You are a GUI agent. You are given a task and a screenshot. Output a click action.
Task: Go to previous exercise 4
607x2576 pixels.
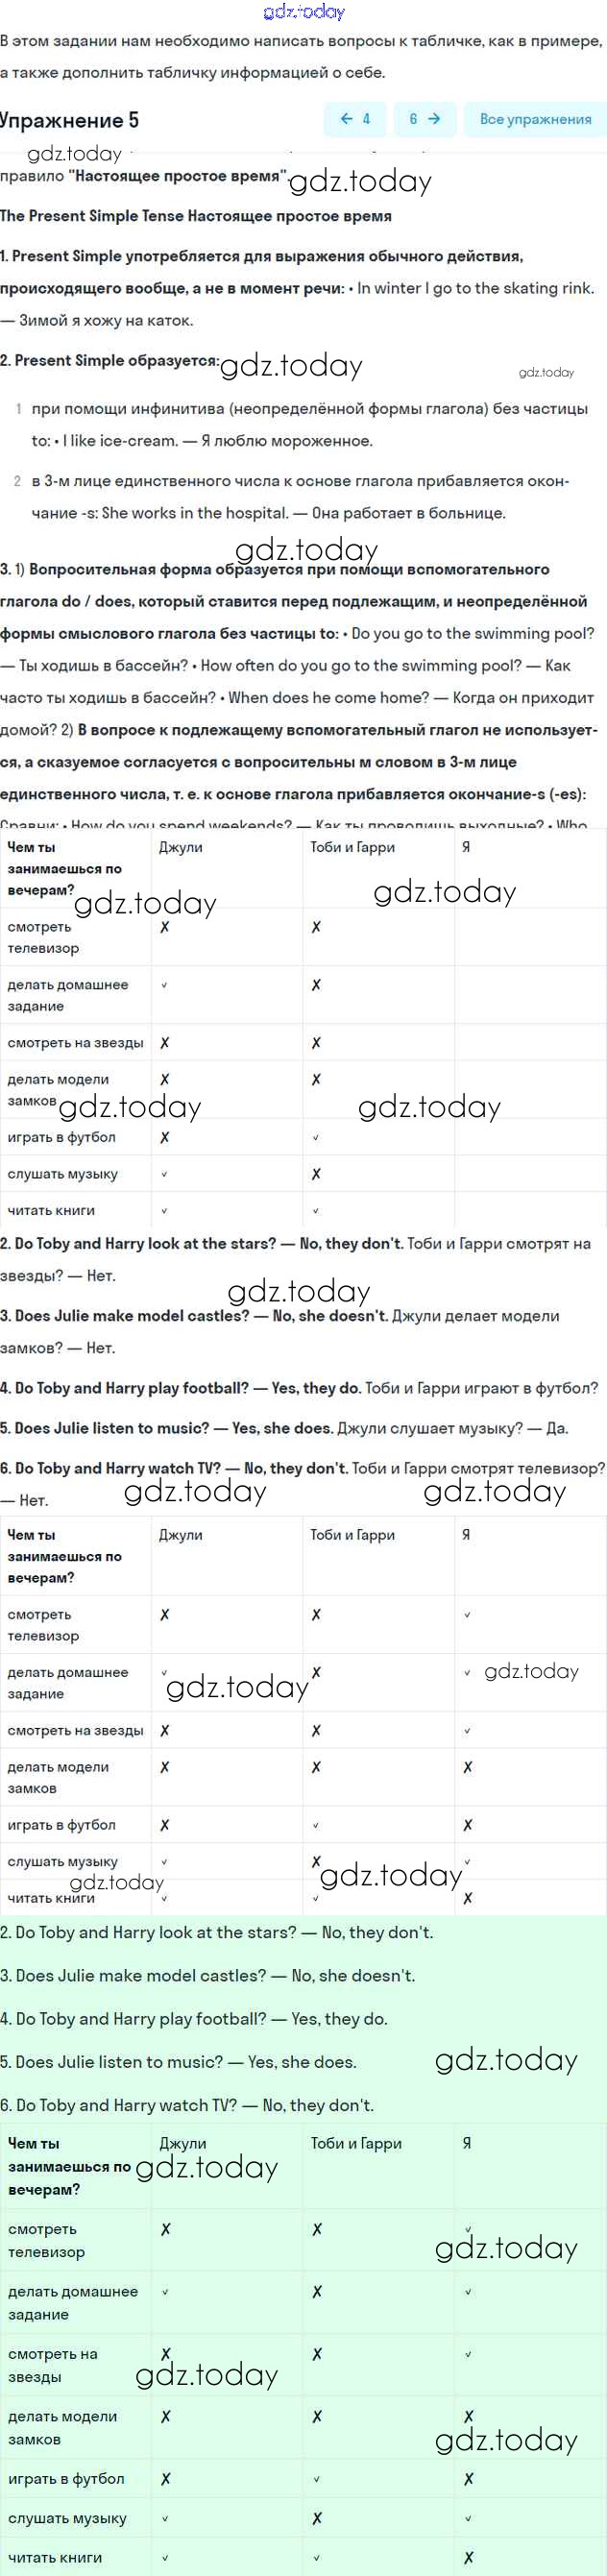point(355,119)
